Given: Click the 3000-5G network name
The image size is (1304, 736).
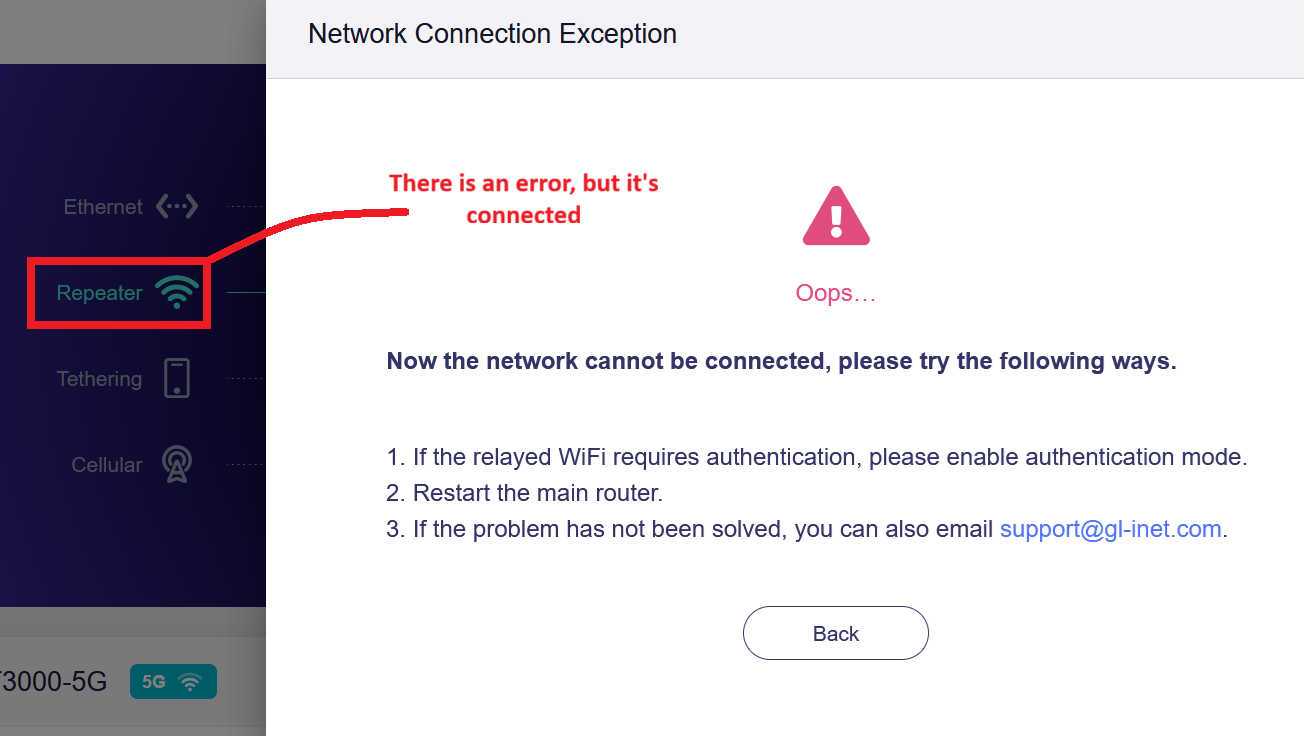Looking at the screenshot, I should pos(53,682).
